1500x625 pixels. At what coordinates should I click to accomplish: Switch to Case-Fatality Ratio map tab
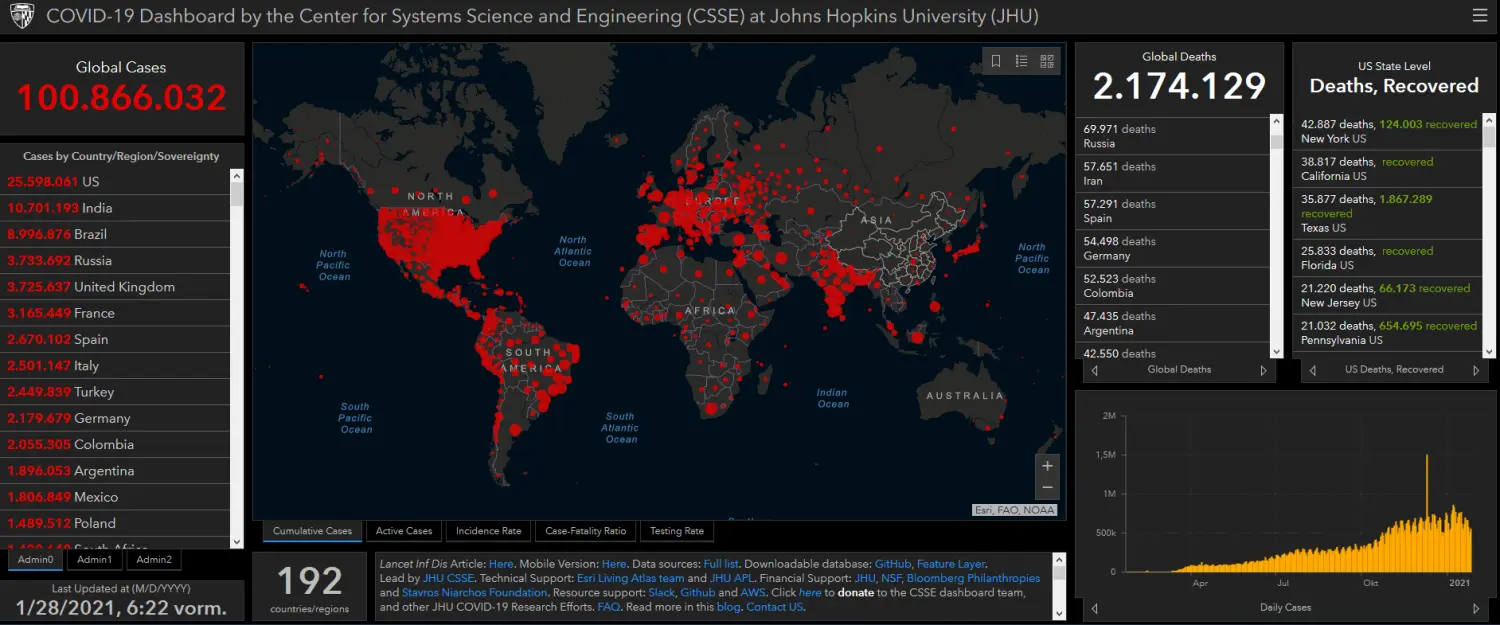pyautogui.click(x=586, y=531)
